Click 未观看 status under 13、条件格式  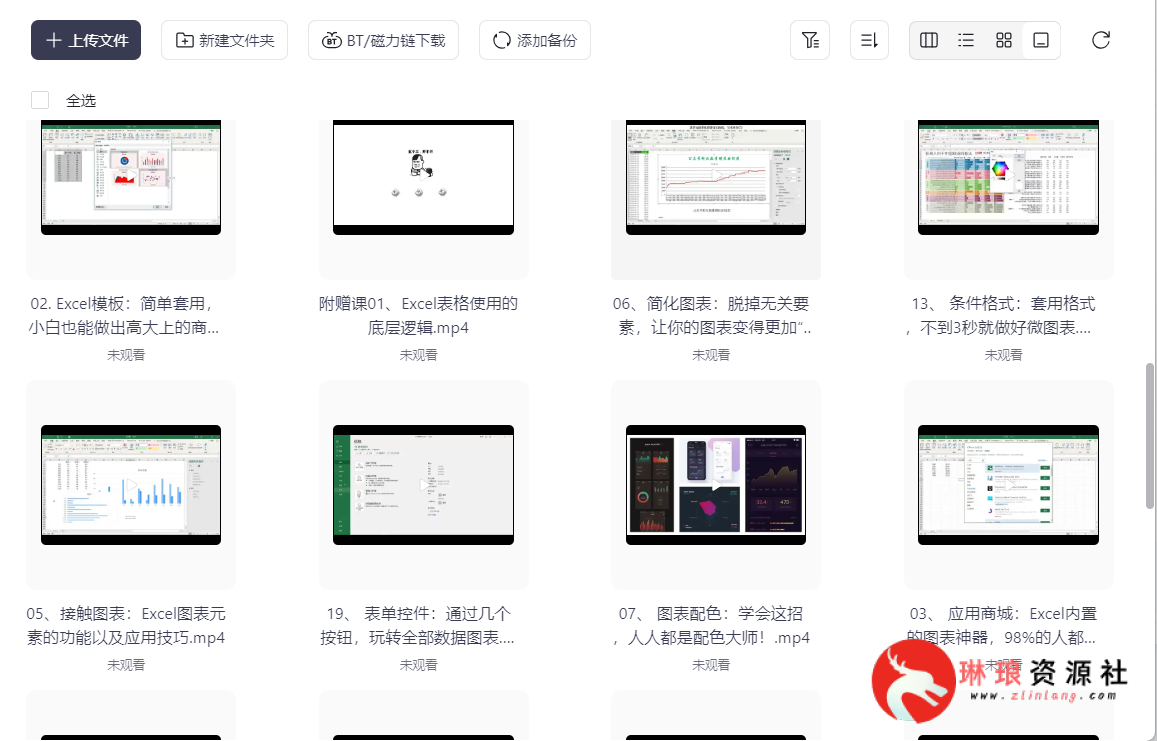[x=1004, y=355]
